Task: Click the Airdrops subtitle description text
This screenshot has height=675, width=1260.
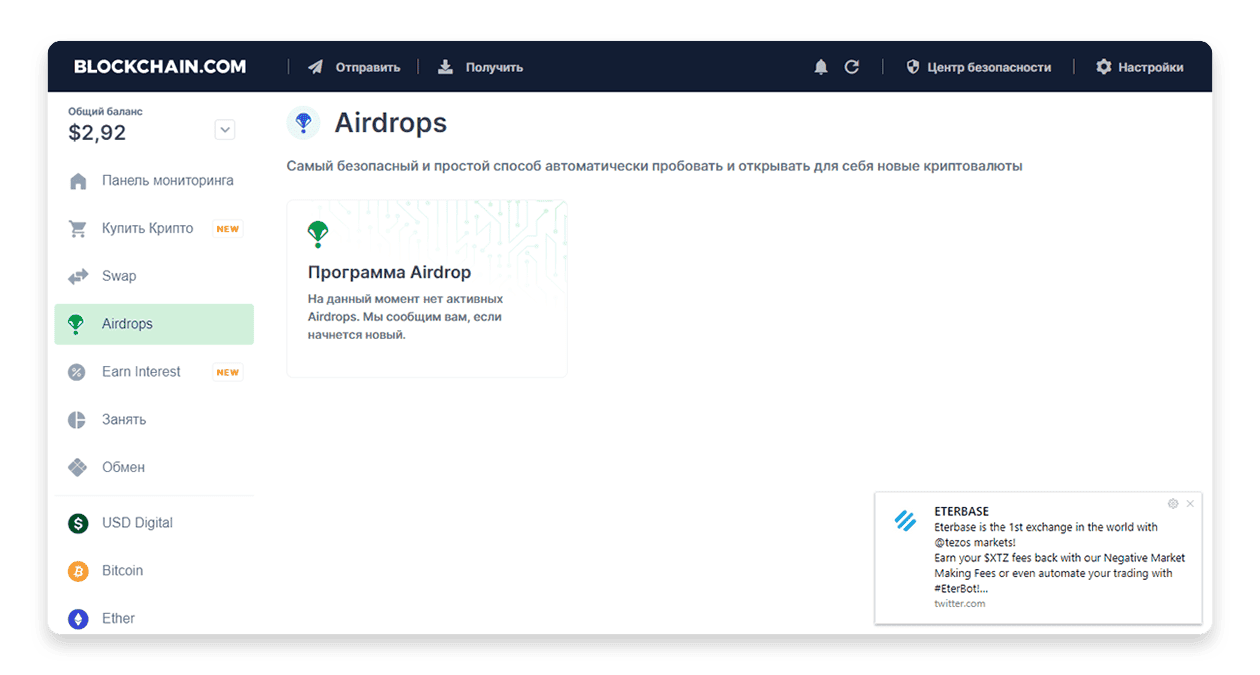Action: (x=654, y=166)
